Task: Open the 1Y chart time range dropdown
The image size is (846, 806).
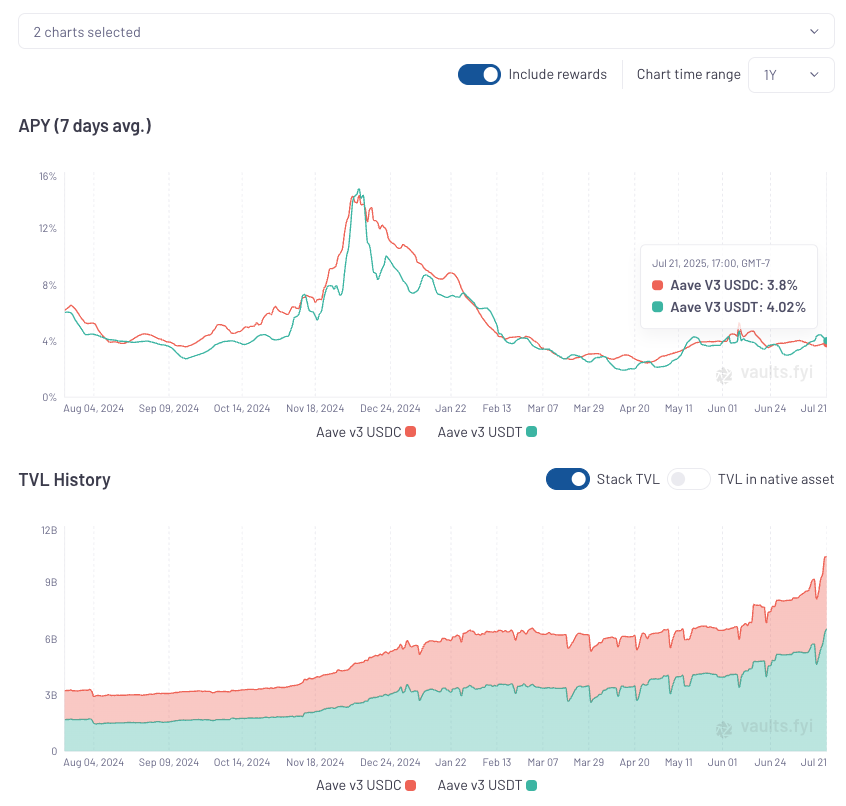Action: point(791,75)
